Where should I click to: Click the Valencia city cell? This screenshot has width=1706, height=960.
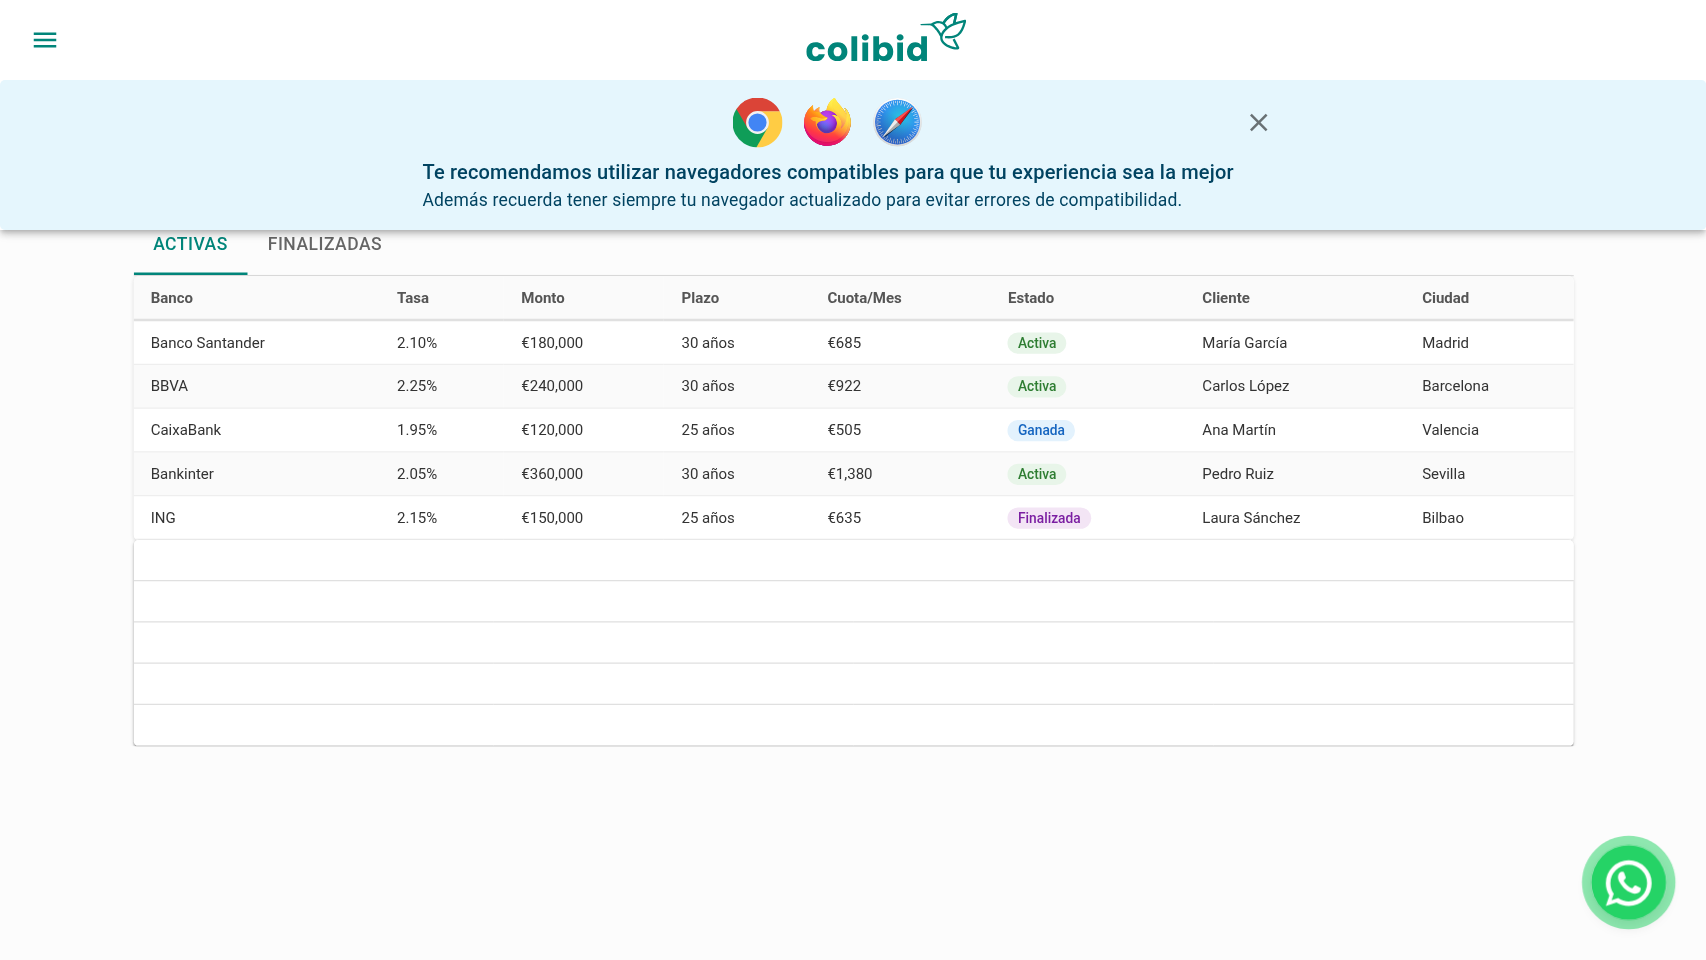coord(1450,430)
